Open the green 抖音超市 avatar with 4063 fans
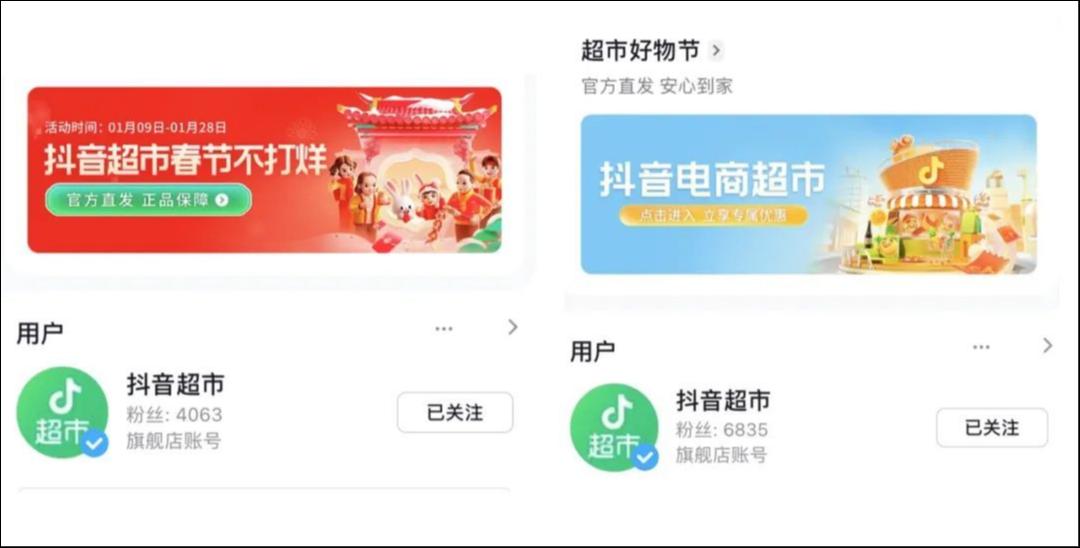Screen dimensions: 1080x548 pos(62,412)
